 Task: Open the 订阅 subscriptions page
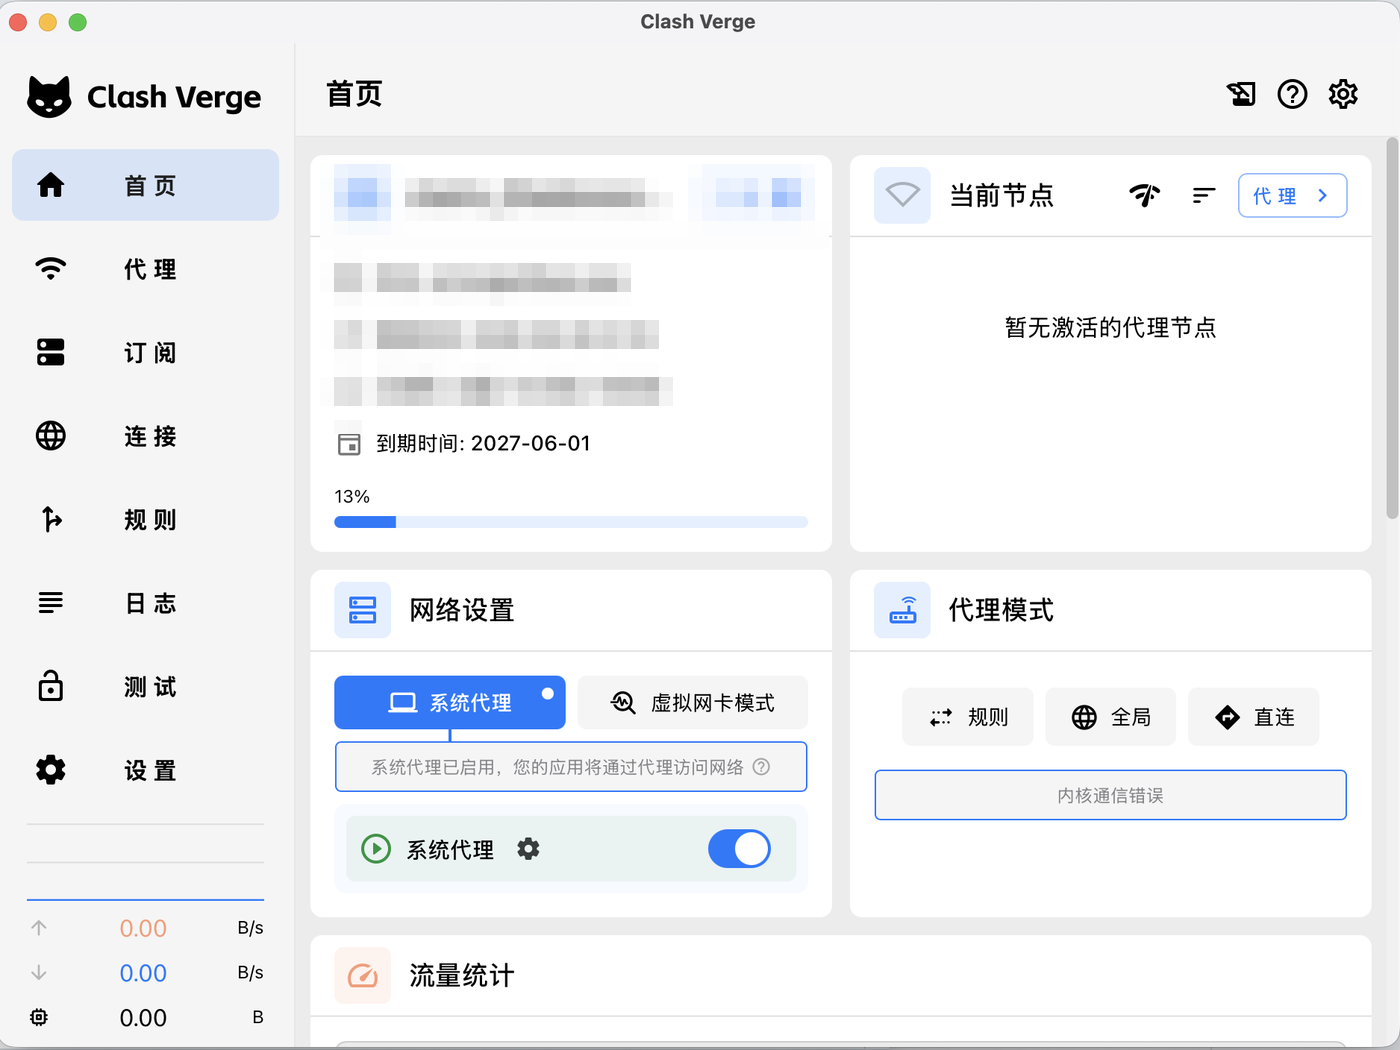145,352
